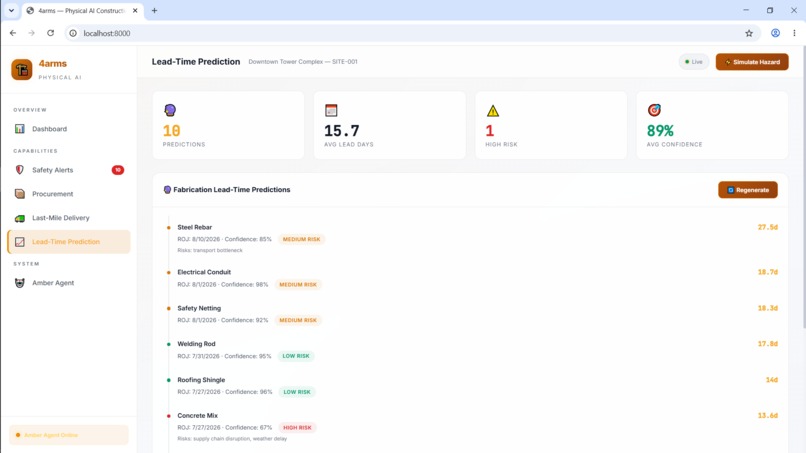
Task: Click the Live status indicator
Action: coord(693,62)
